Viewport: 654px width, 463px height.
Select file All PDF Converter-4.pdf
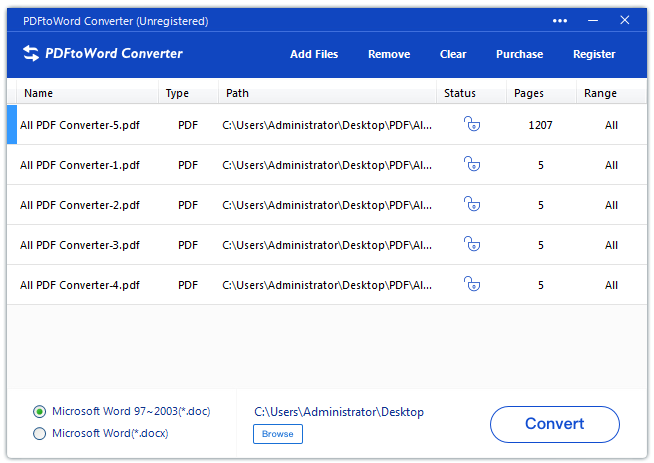[x=80, y=285]
